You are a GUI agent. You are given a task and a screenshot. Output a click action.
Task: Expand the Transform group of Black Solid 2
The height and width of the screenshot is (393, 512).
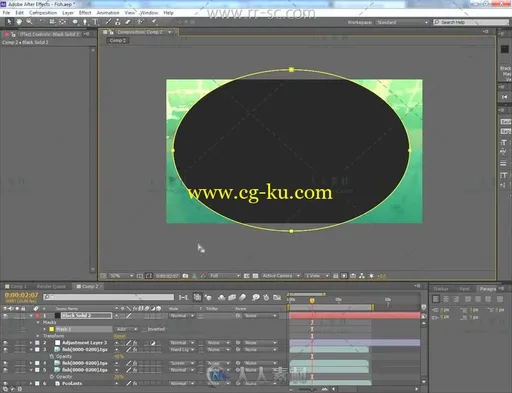pos(38,336)
